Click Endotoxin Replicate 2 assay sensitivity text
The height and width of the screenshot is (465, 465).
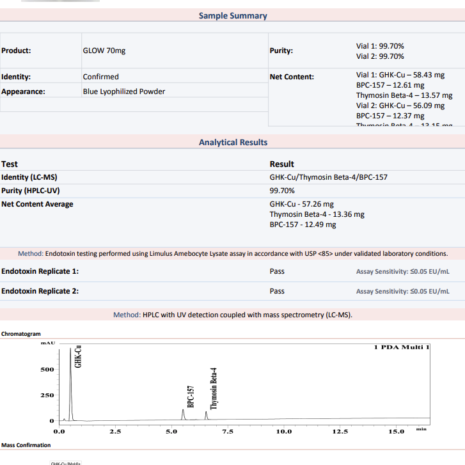[402, 291]
